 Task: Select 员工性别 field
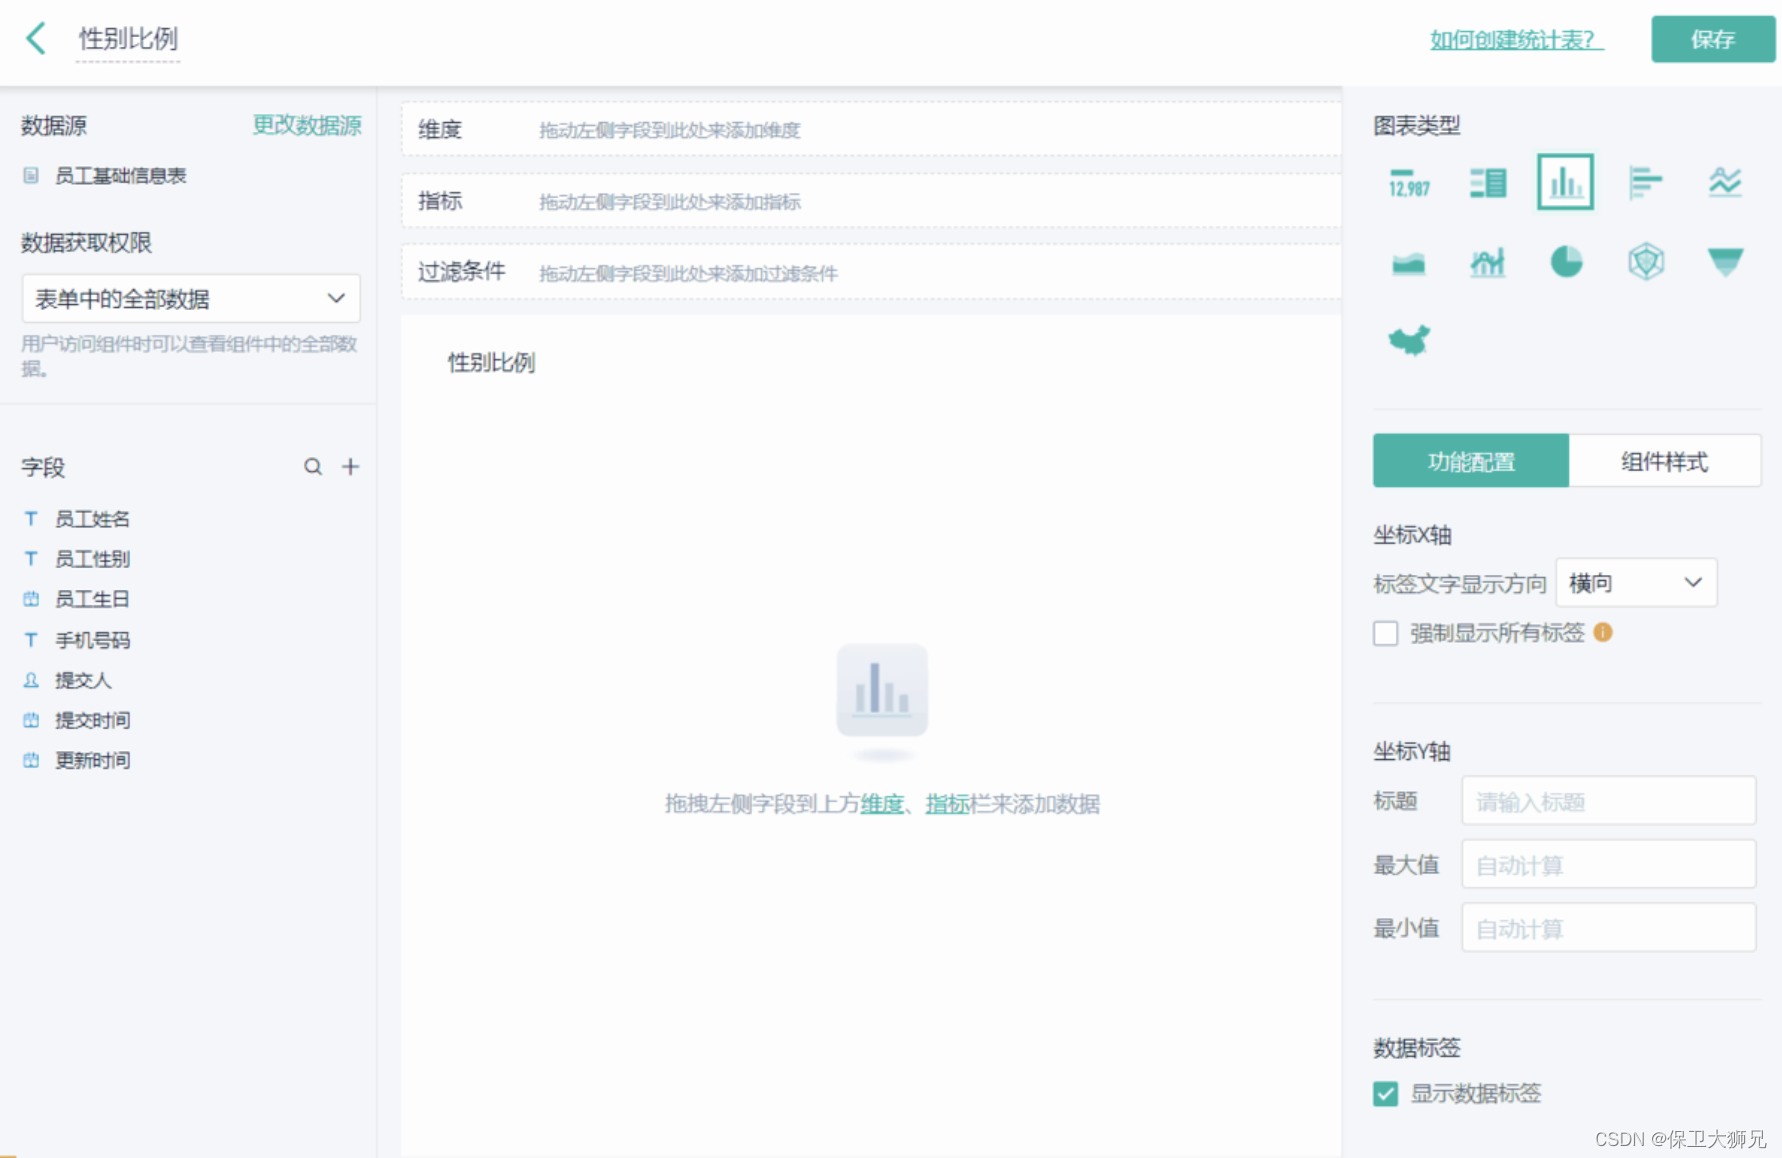(x=92, y=559)
